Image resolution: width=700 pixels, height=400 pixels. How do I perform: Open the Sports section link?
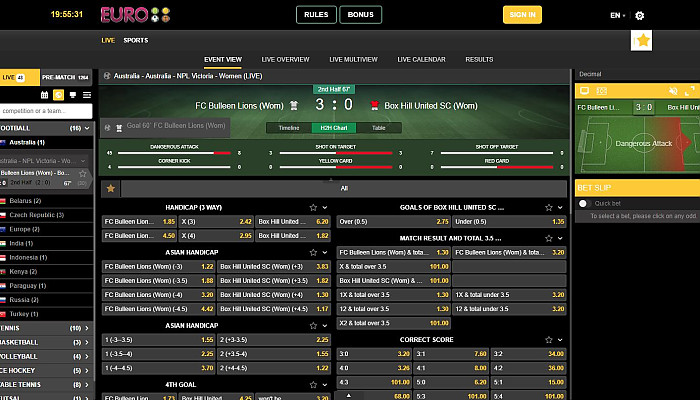(136, 40)
